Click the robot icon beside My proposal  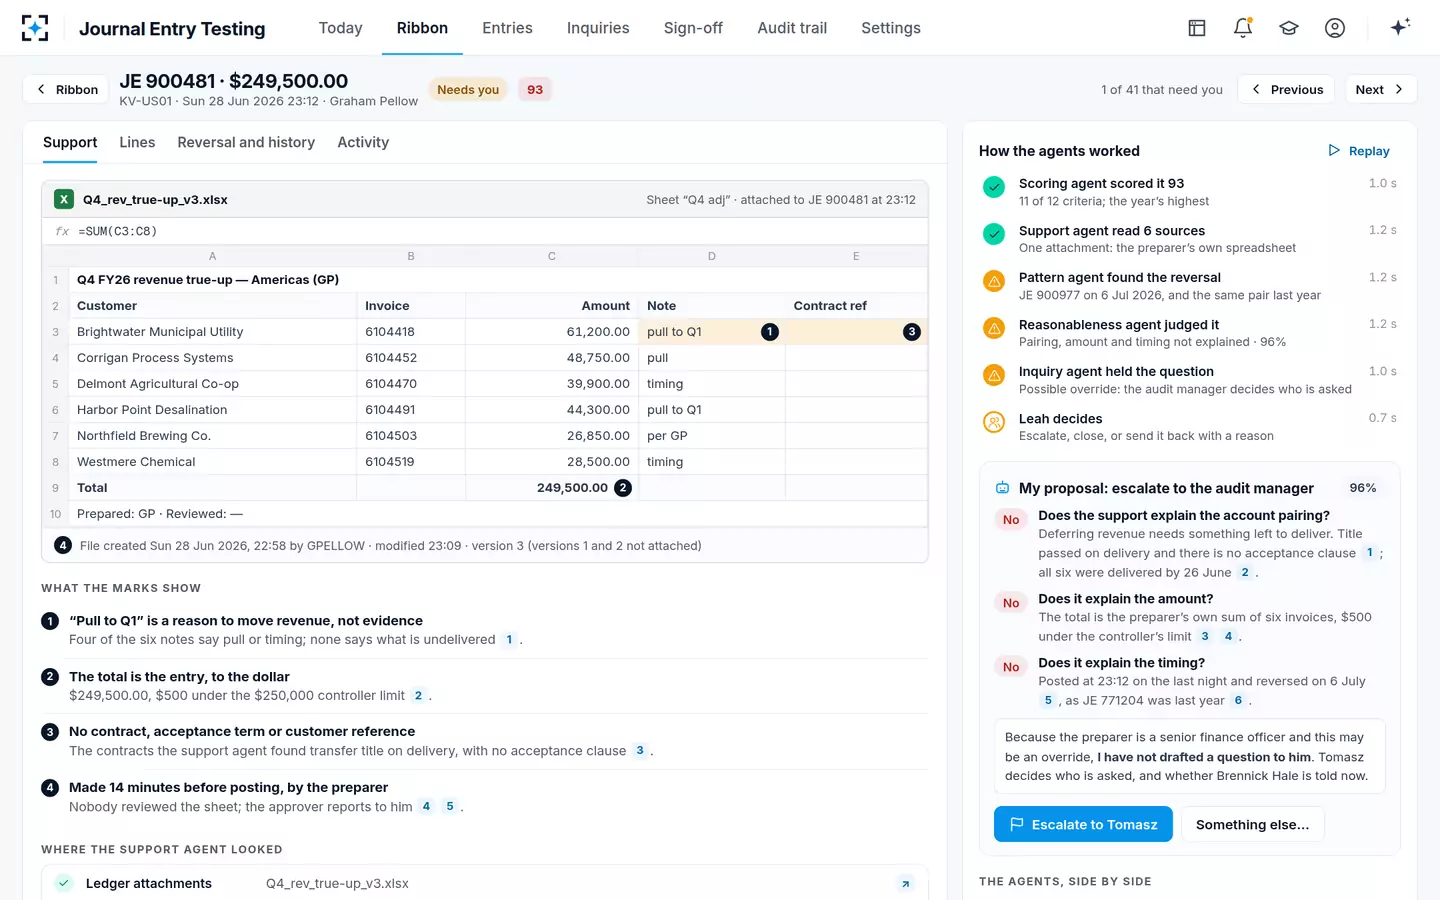coord(1002,488)
